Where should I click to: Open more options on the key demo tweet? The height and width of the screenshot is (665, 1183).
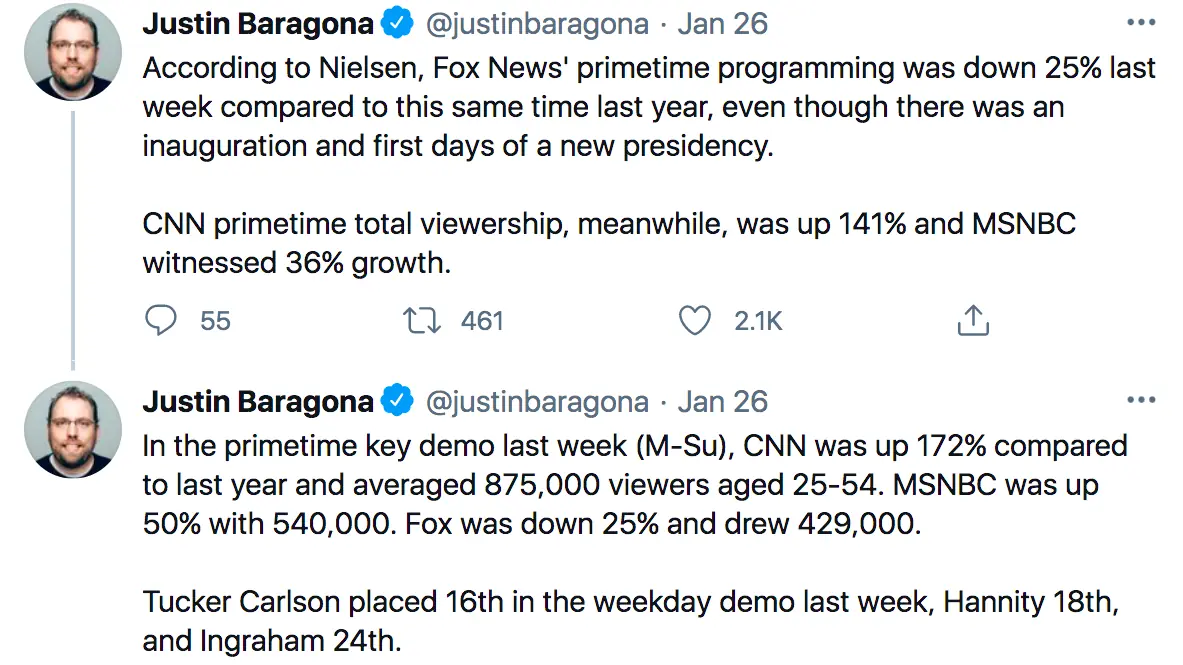(x=1141, y=400)
